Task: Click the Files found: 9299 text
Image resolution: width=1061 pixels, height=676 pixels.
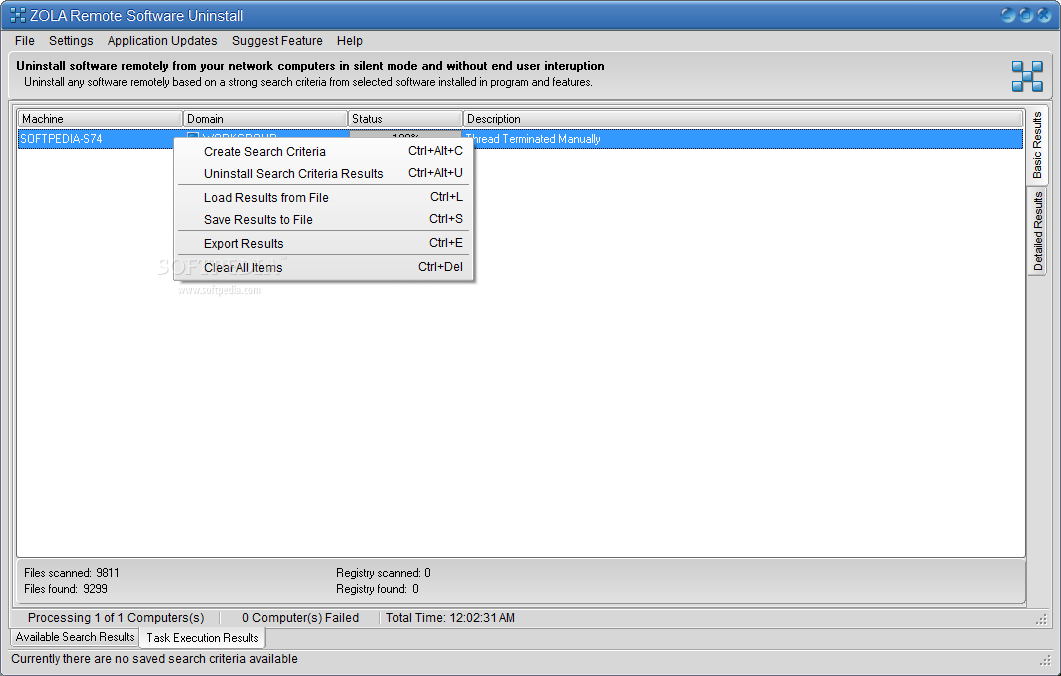Action: tap(66, 589)
